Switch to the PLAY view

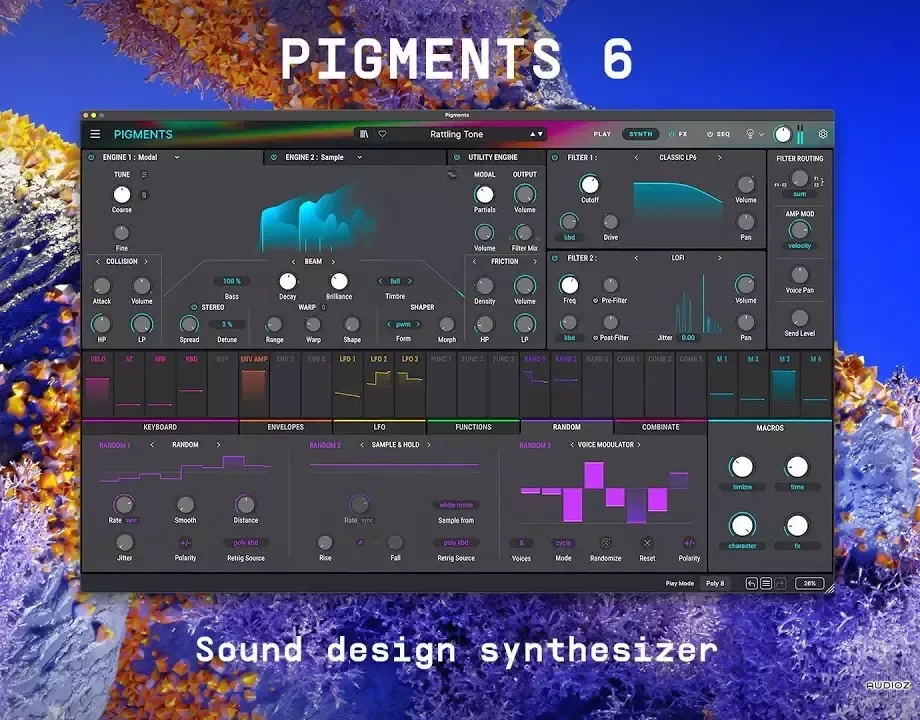click(602, 134)
